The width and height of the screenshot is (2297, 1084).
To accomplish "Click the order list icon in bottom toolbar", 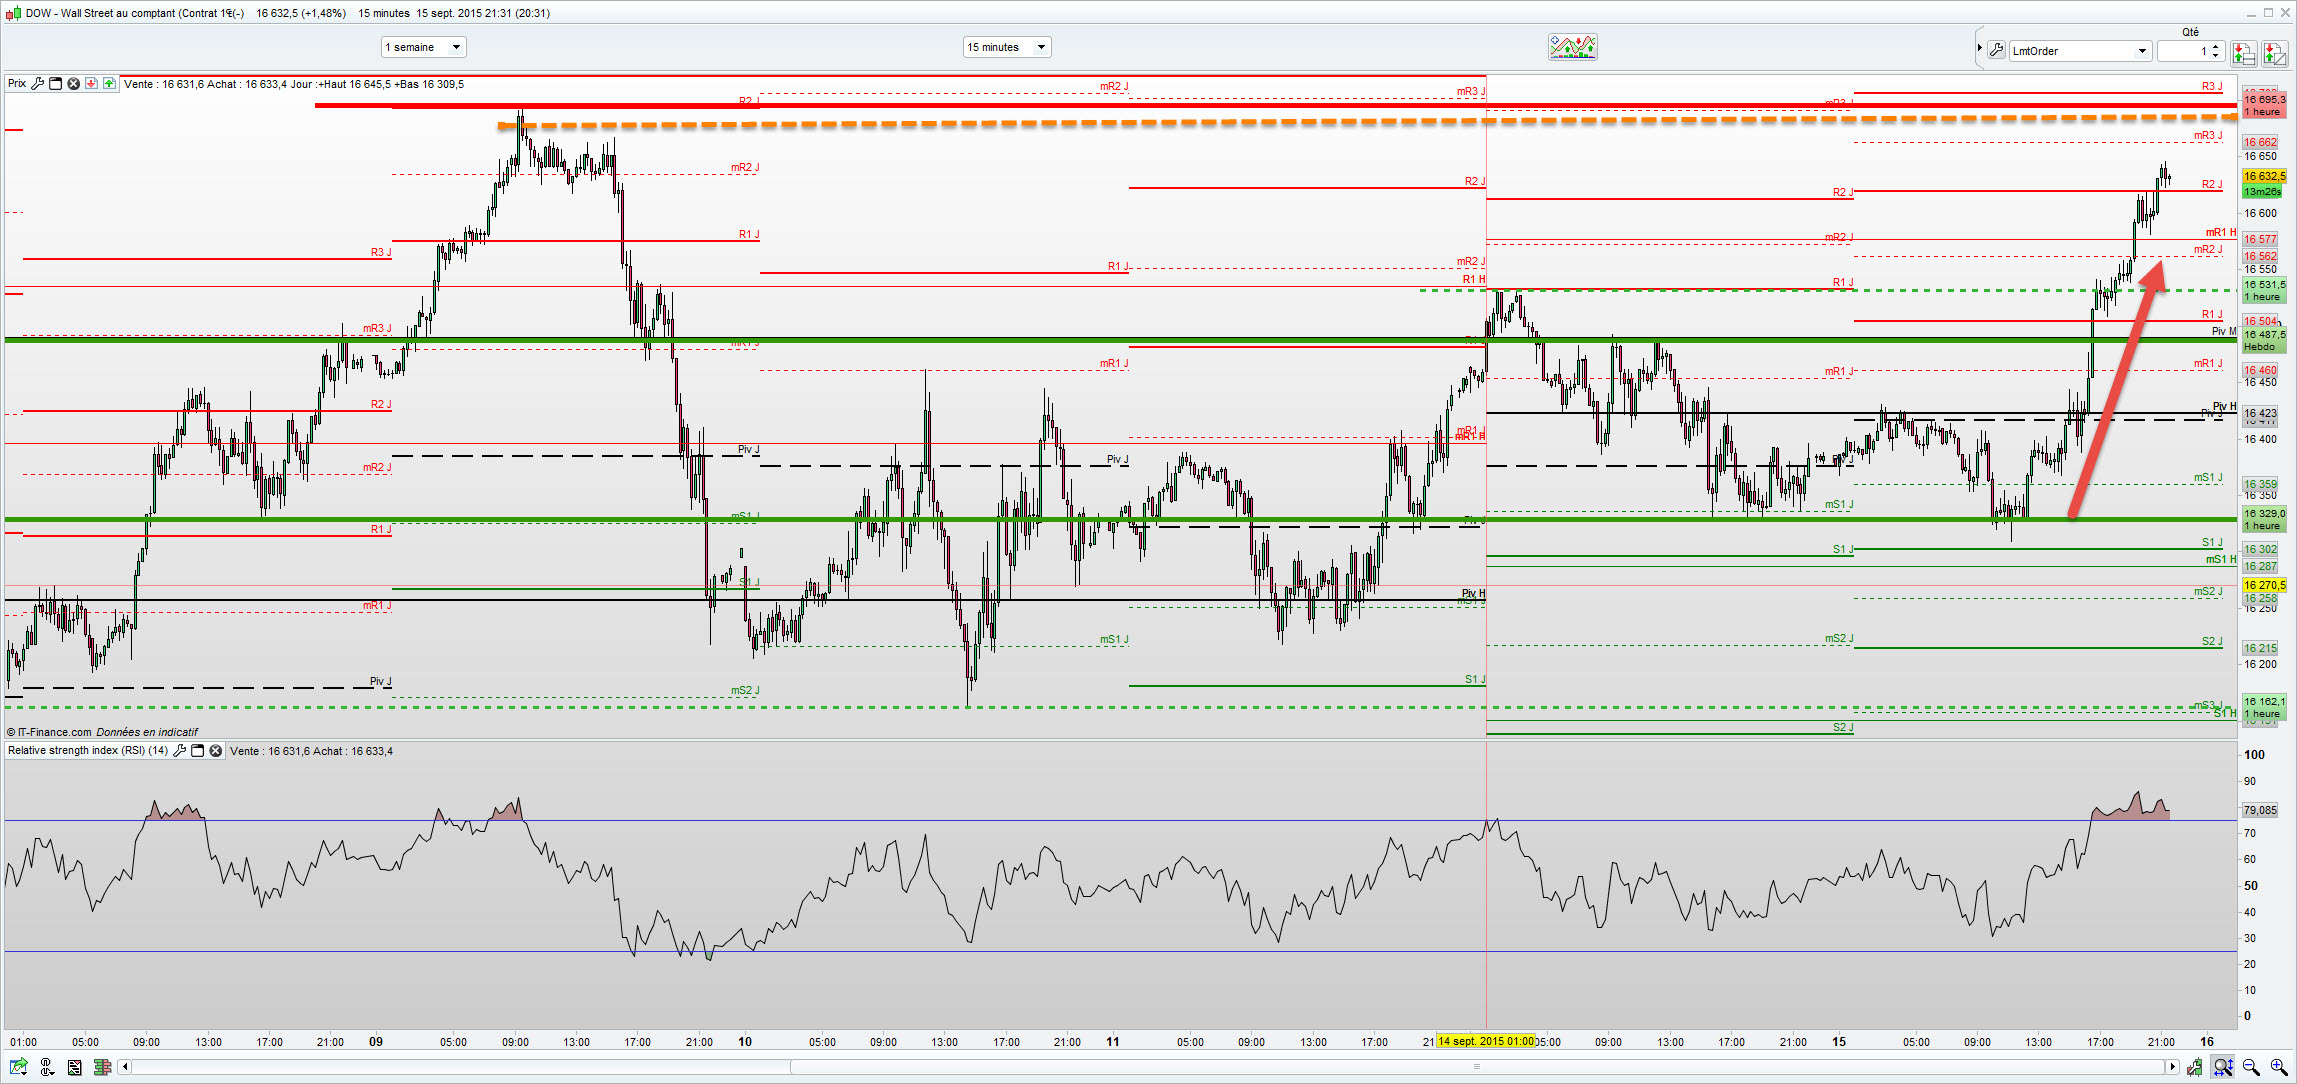I will (x=74, y=1067).
